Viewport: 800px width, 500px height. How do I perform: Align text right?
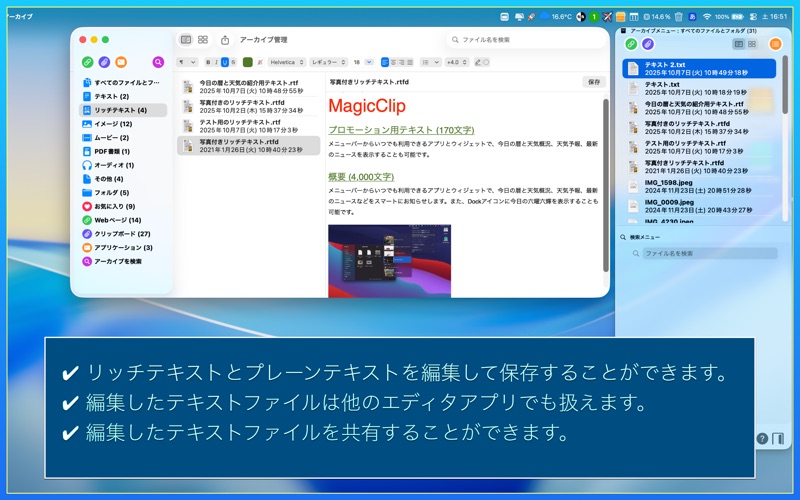click(402, 62)
